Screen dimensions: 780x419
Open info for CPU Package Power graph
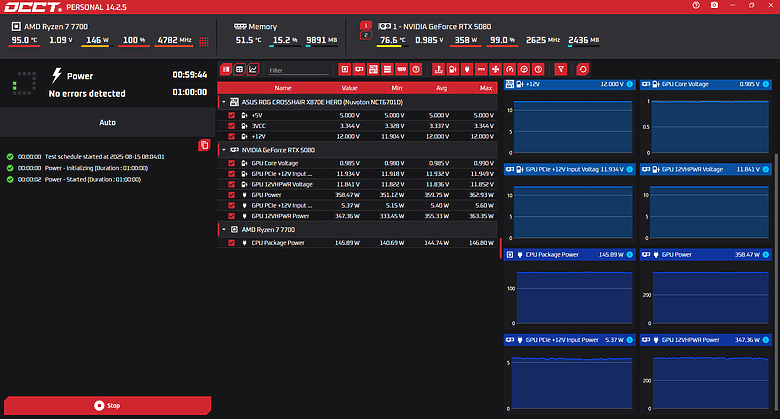coord(630,255)
